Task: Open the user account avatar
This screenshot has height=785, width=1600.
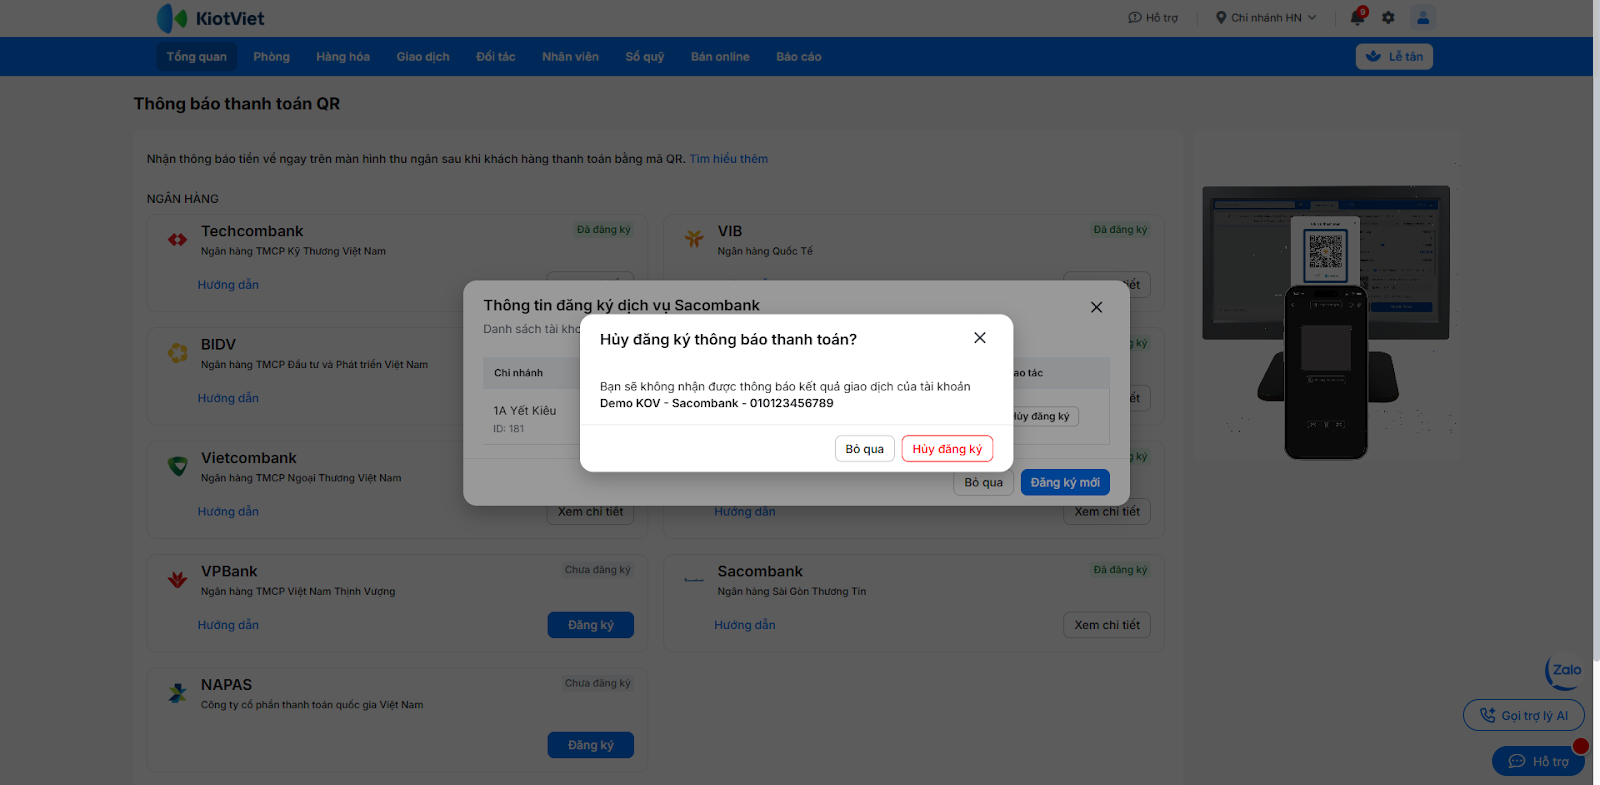Action: pos(1423,17)
